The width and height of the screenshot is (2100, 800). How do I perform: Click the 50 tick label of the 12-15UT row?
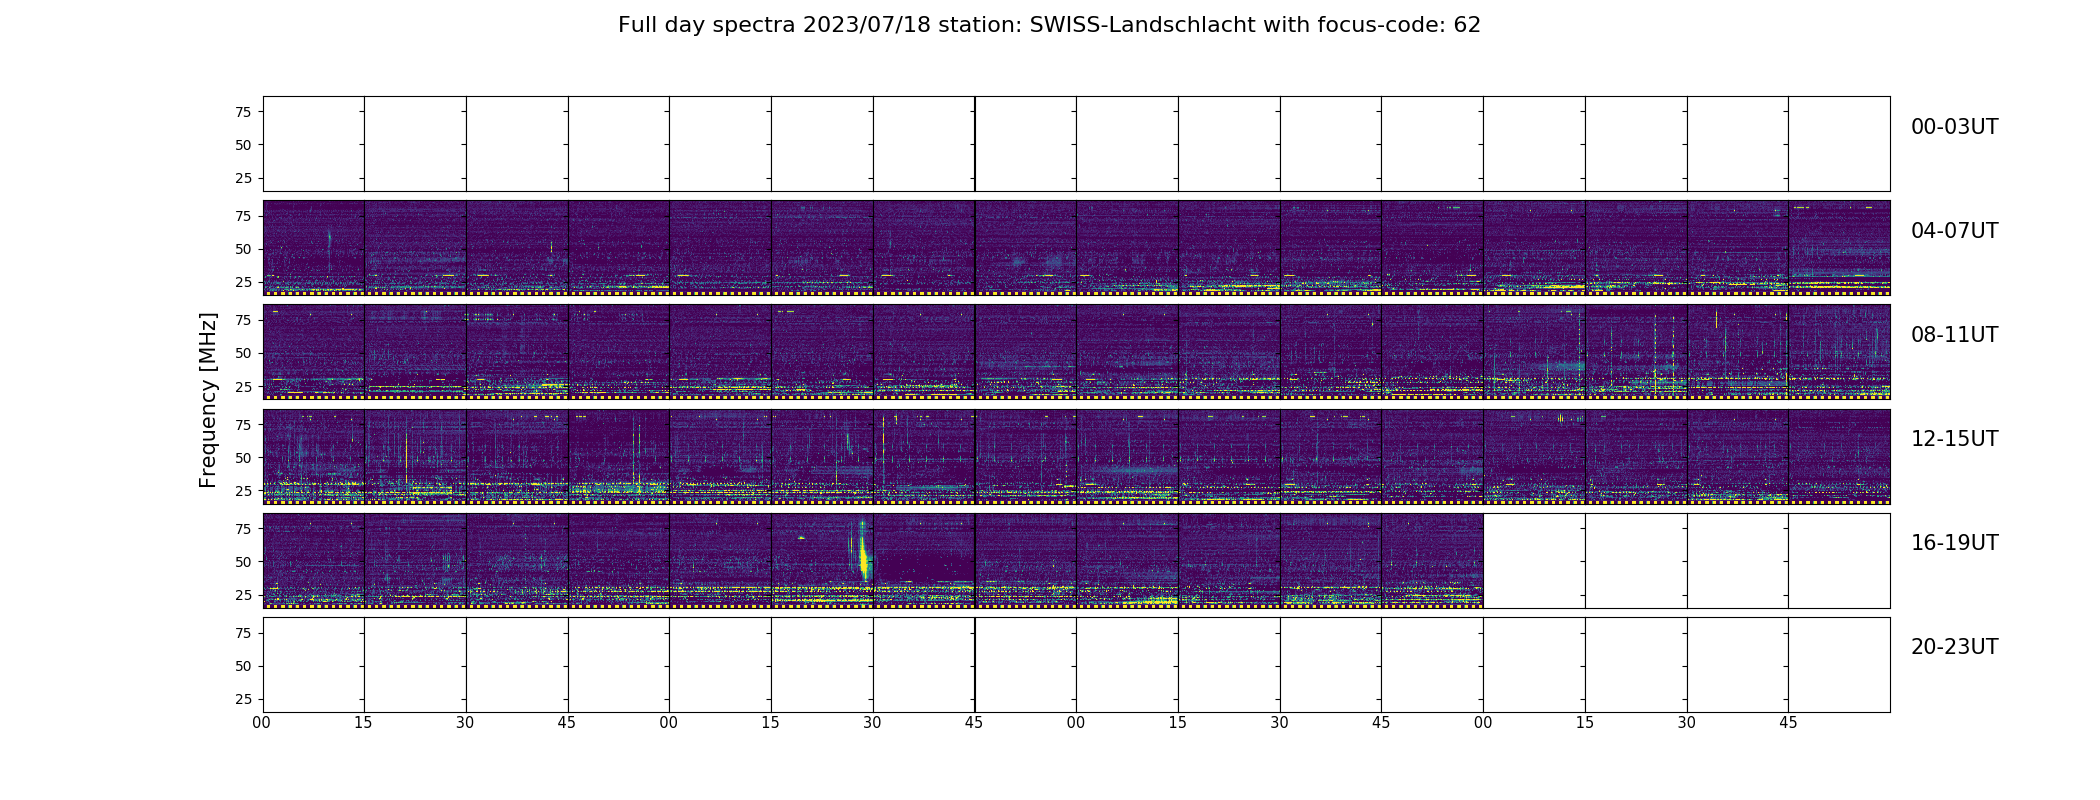click(x=243, y=457)
